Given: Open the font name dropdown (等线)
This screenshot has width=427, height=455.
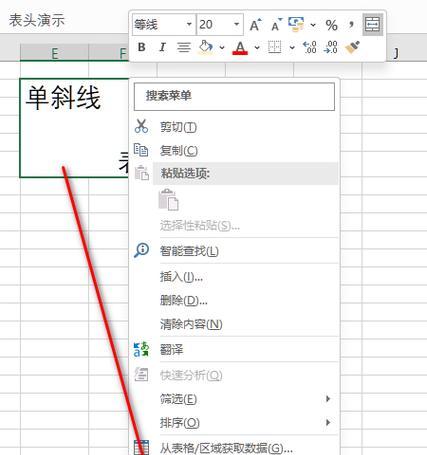Looking at the screenshot, I should 189,24.
